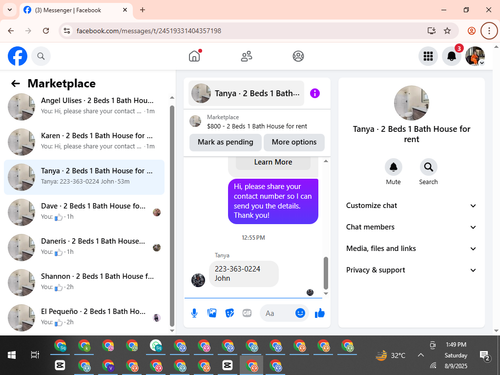Click the conversation list scrollbar
The width and height of the screenshot is (500, 375).
click(172, 216)
